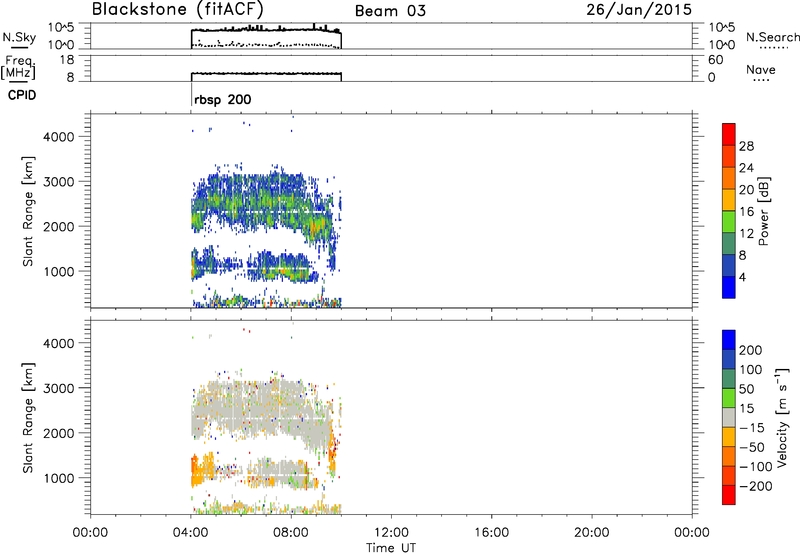Click the 'Blackstone (fitACF)' title text
This screenshot has height=554, width=800.
point(177,9)
